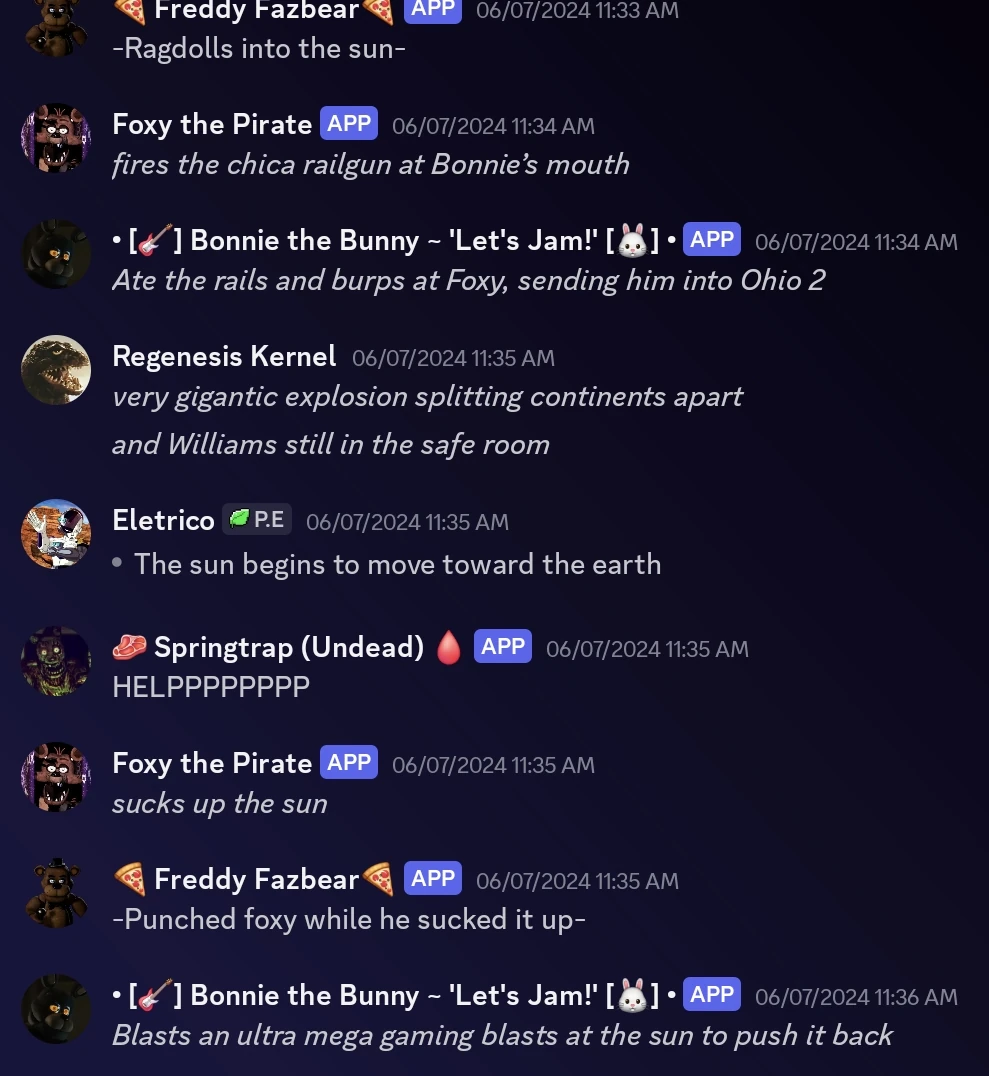Click the P.E server tag beside Eletrico
Viewport: 989px width, 1076px height.
click(x=257, y=519)
